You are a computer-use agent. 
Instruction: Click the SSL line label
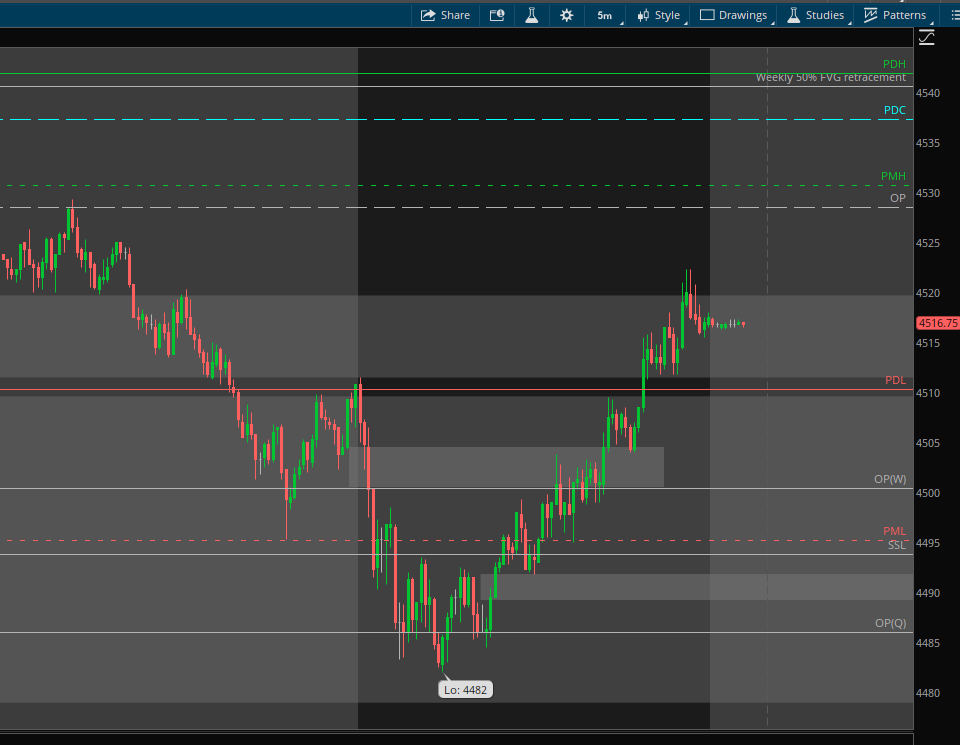(x=896, y=545)
